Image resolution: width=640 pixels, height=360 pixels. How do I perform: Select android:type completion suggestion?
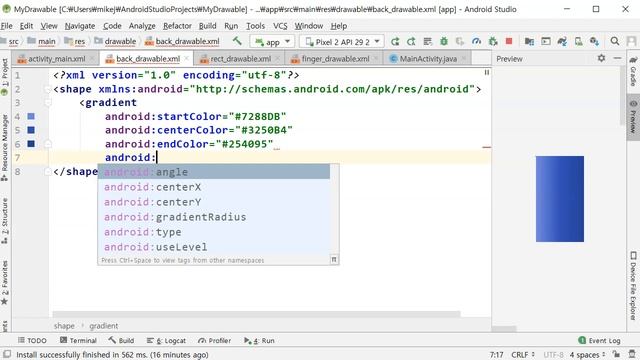pos(213,232)
